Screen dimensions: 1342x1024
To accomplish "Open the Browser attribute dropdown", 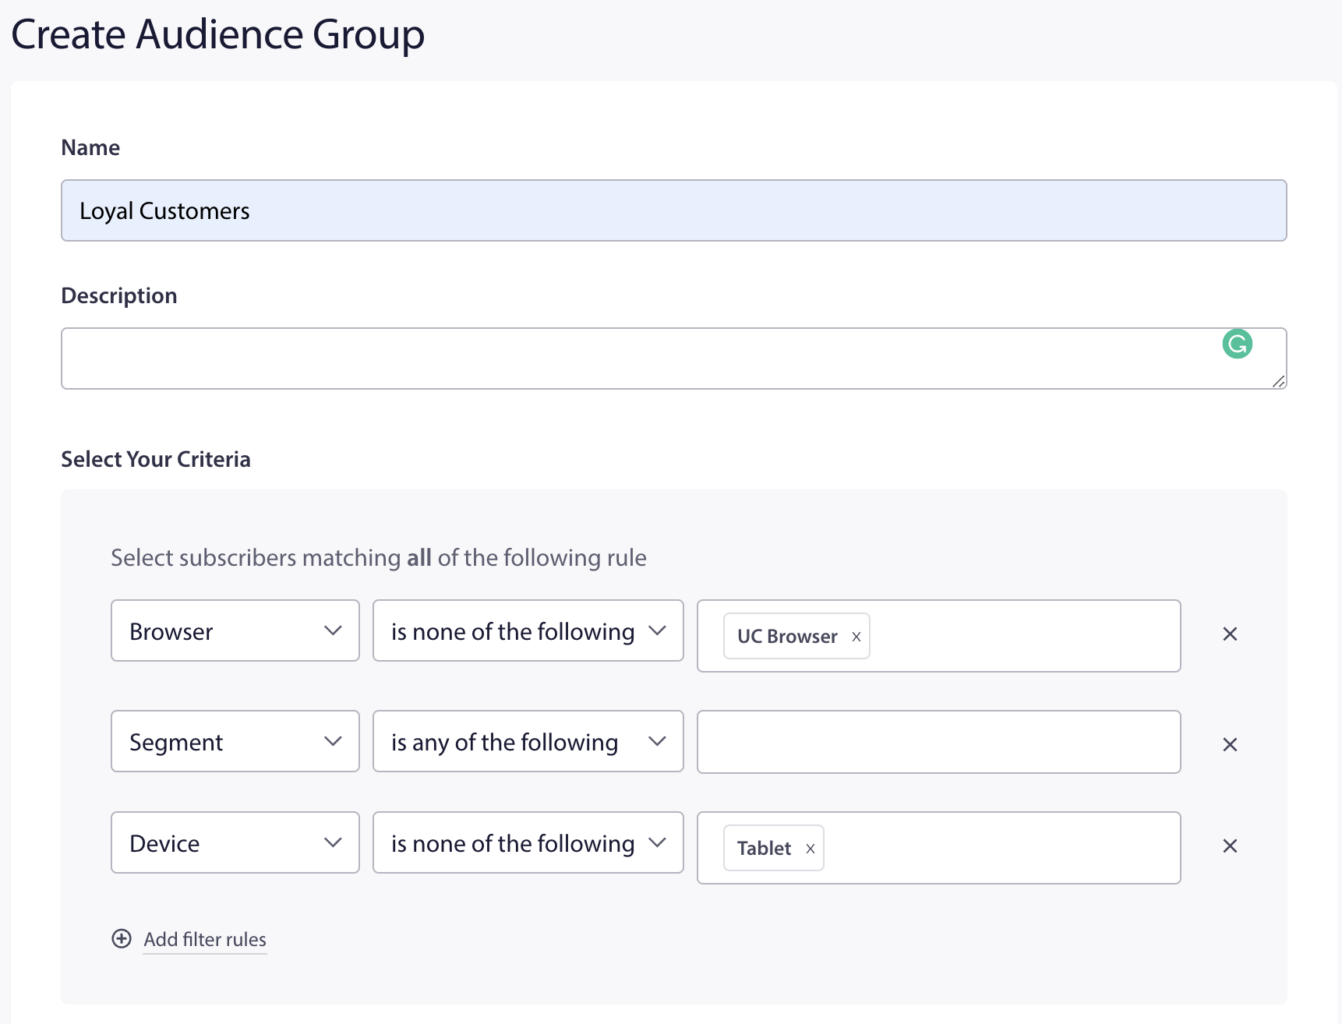I will pos(235,631).
